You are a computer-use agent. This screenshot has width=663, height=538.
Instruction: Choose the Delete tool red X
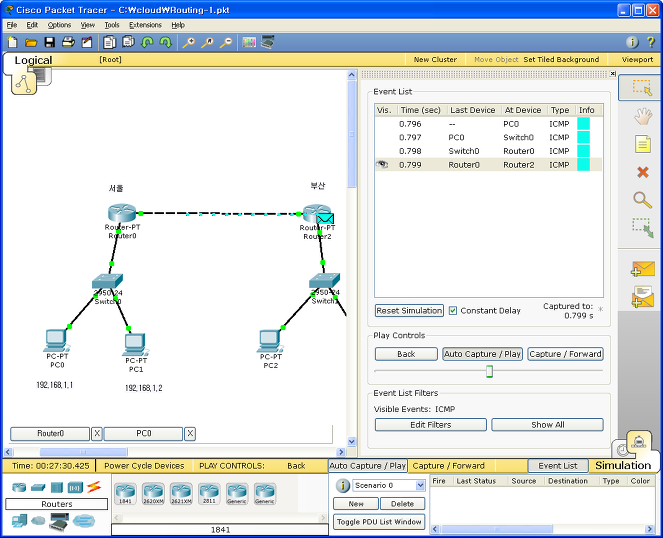coord(643,172)
